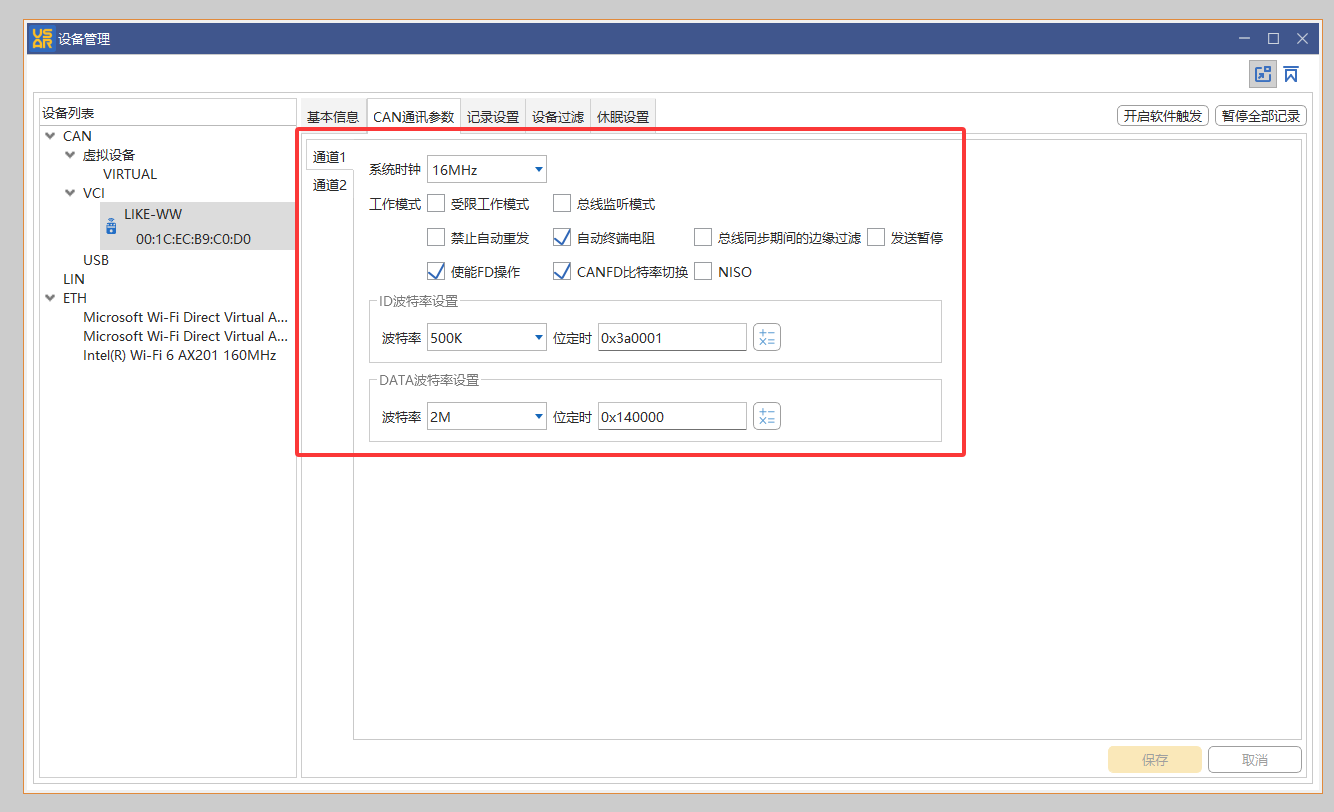Screen dimensions: 1334x812
Task: Click the 0x3a0001 bit timing input field
Action: point(671,337)
